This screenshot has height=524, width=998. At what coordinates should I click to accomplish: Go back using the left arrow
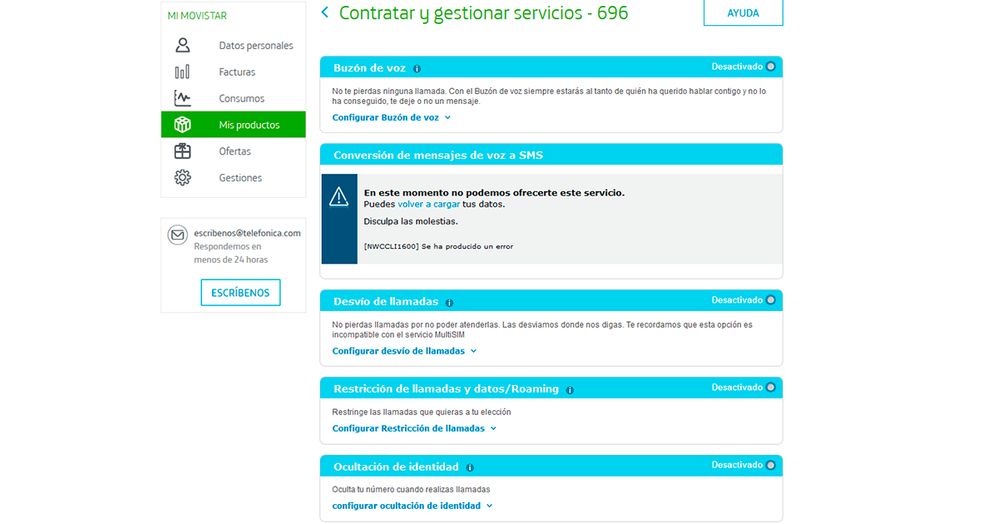325,13
